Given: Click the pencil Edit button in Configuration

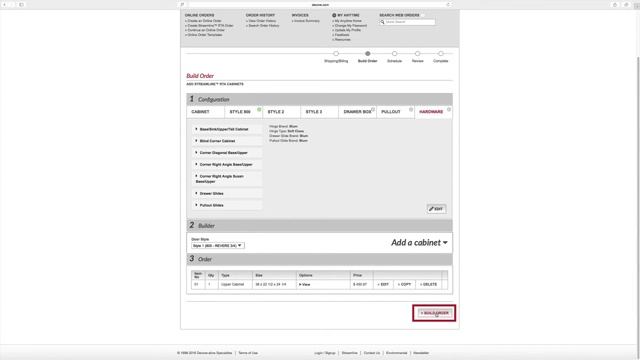Looking at the screenshot, I should click(436, 209).
